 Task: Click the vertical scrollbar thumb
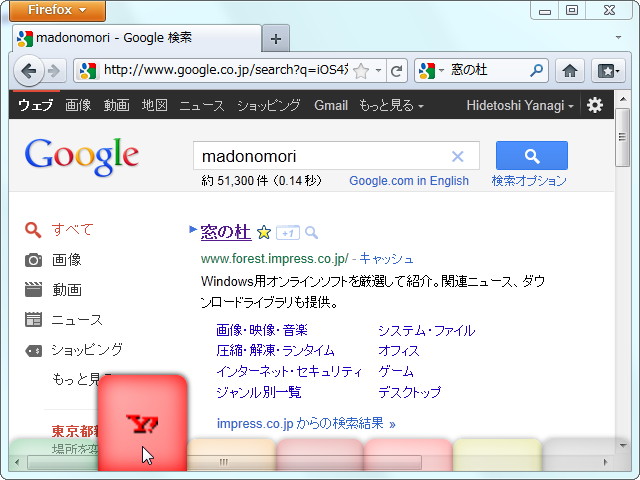(623, 138)
